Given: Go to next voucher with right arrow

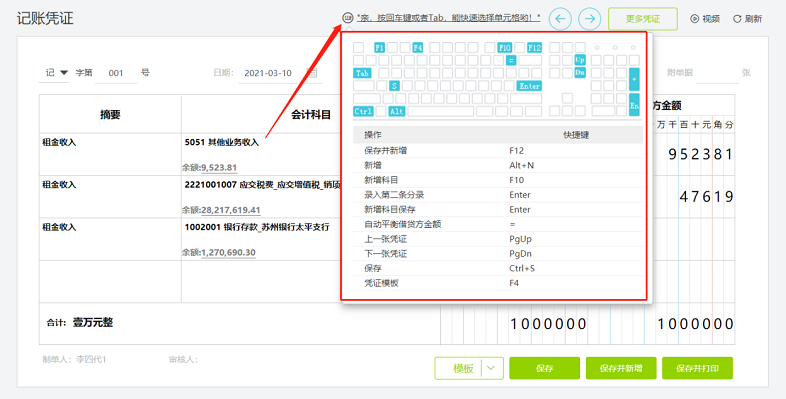Looking at the screenshot, I should tap(590, 19).
